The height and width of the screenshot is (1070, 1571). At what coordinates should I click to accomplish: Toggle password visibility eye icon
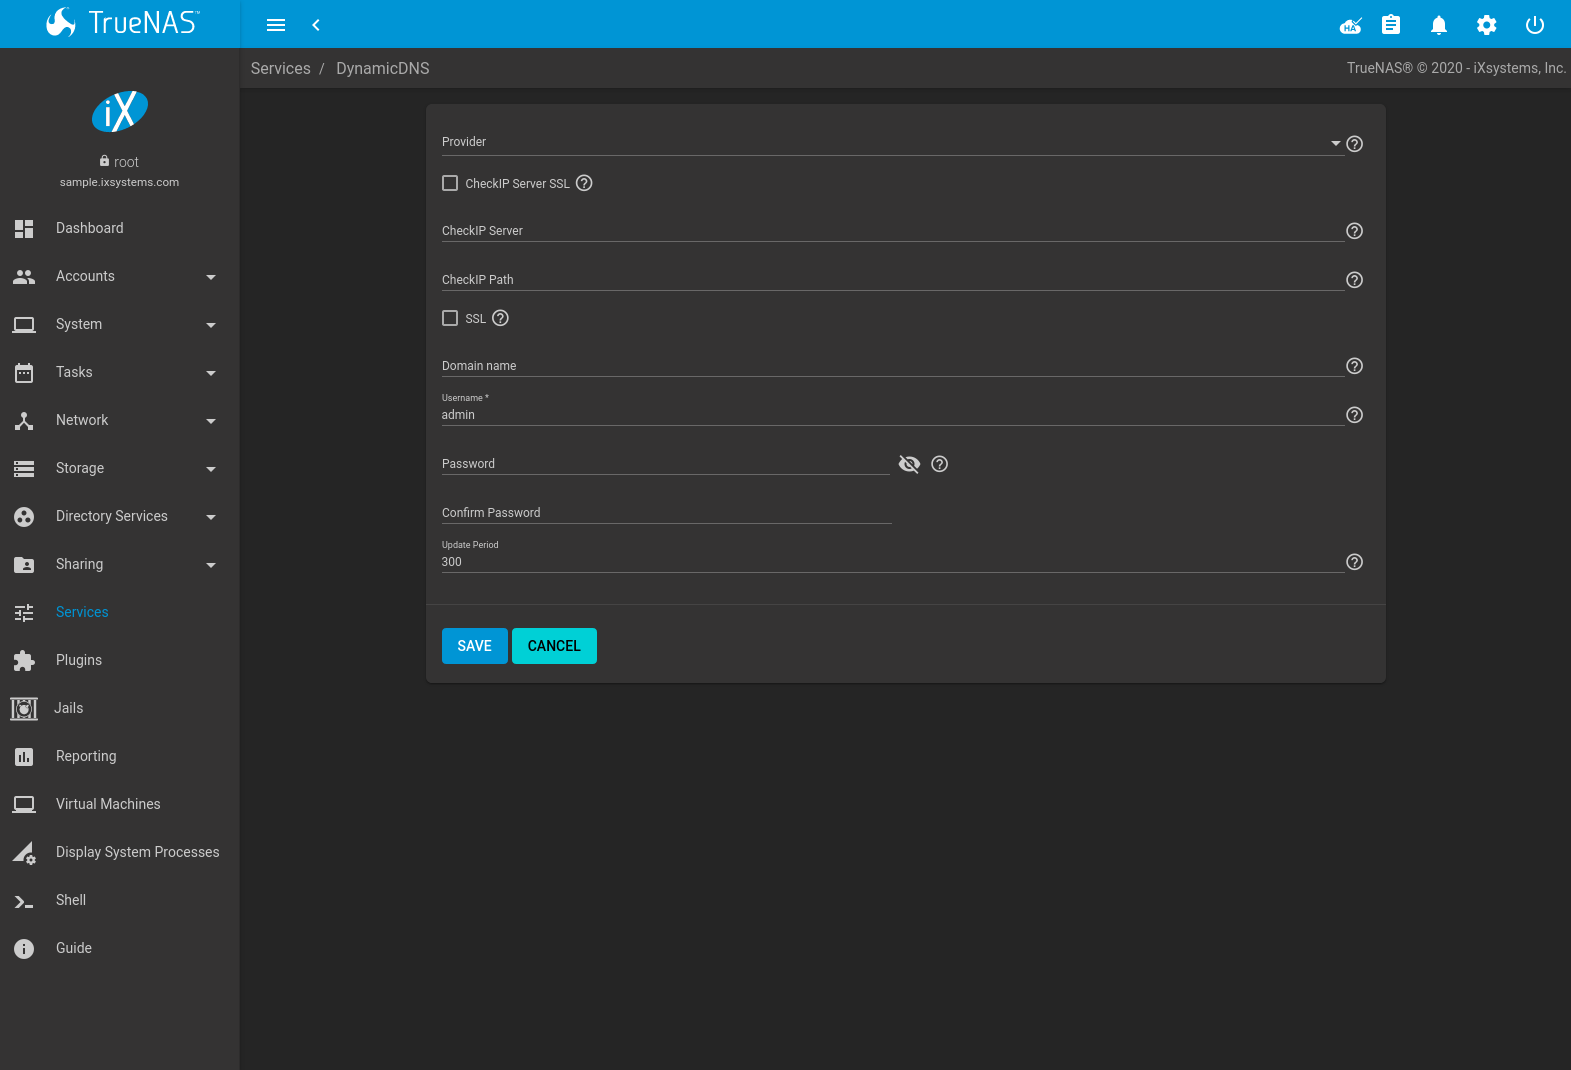(909, 464)
